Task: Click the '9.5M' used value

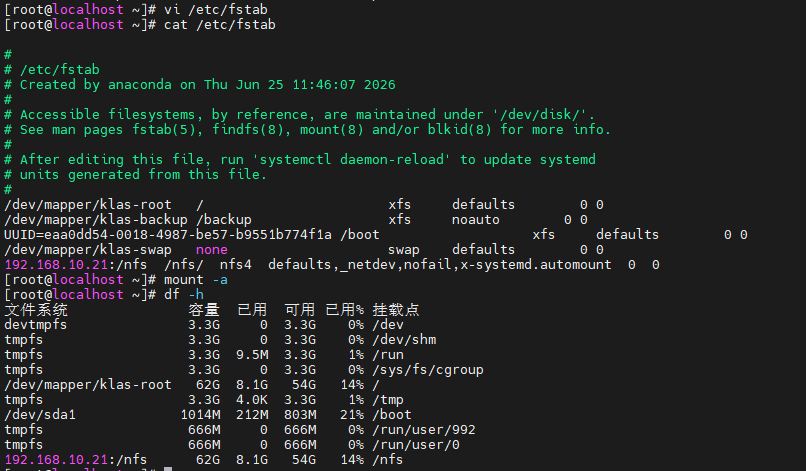Action: click(x=252, y=355)
